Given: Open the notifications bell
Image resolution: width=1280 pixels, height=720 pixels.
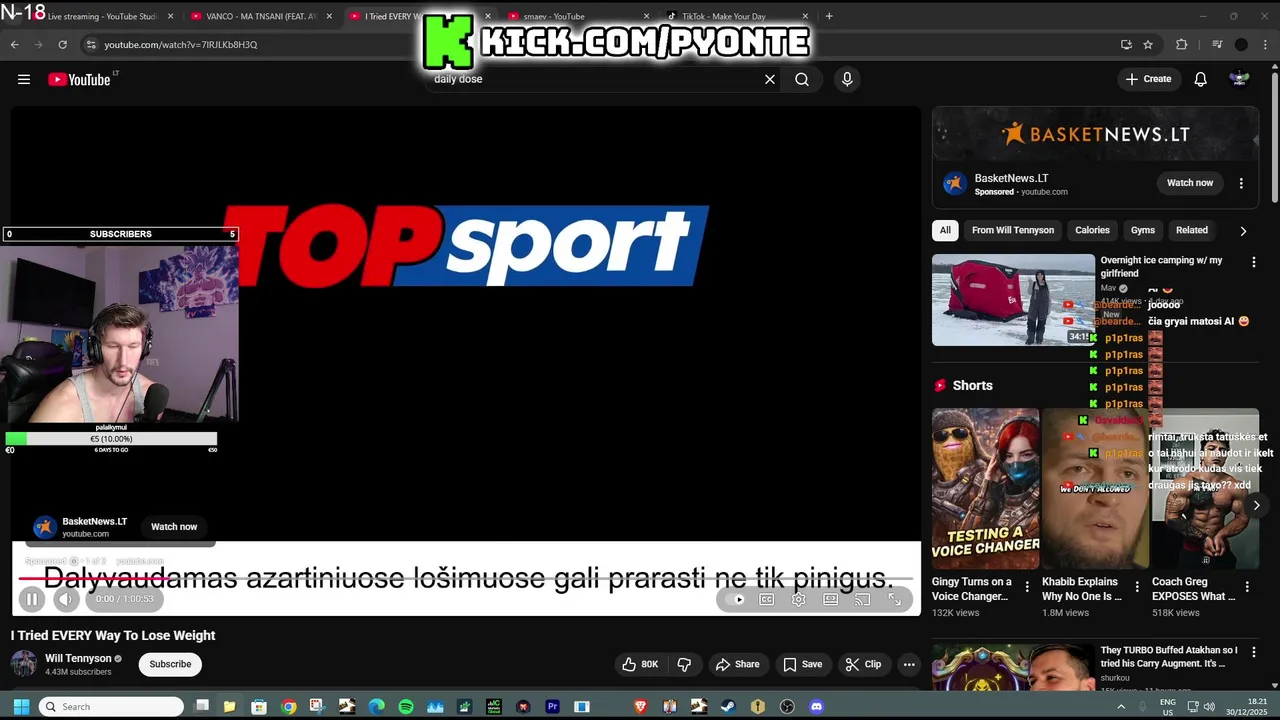Looking at the screenshot, I should [x=1200, y=79].
